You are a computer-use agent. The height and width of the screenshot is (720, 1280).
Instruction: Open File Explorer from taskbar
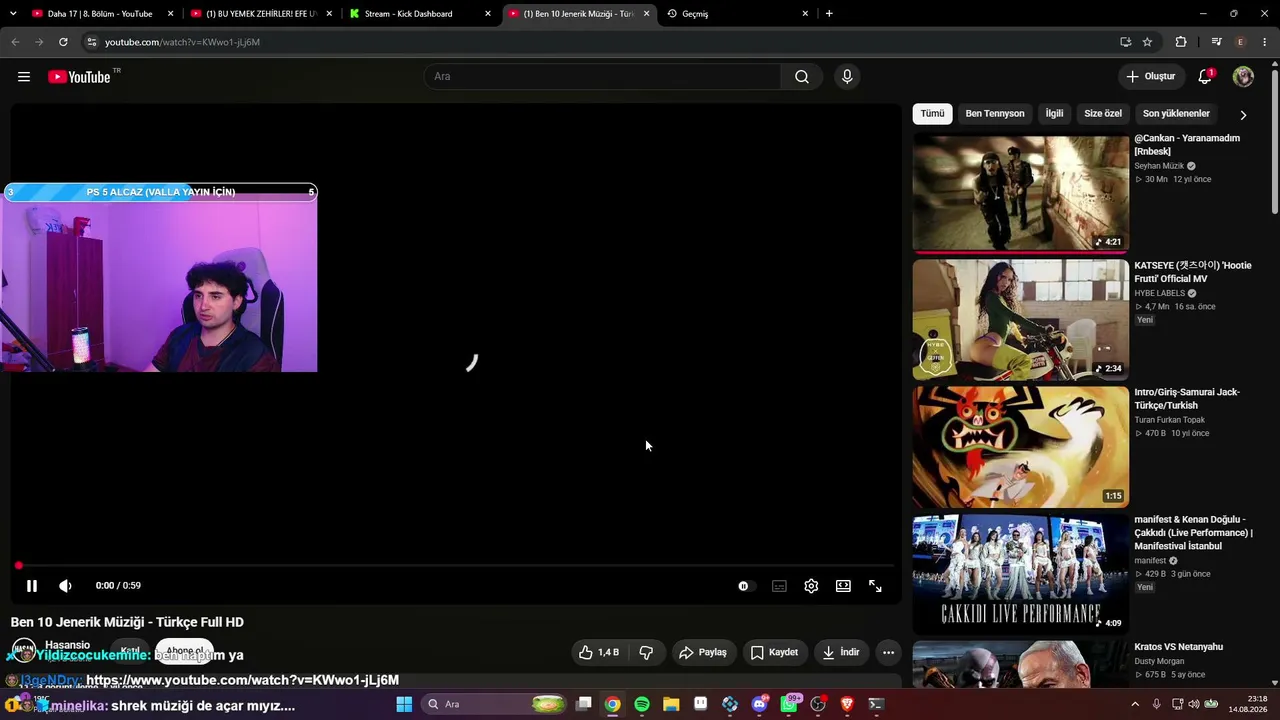pos(671,704)
